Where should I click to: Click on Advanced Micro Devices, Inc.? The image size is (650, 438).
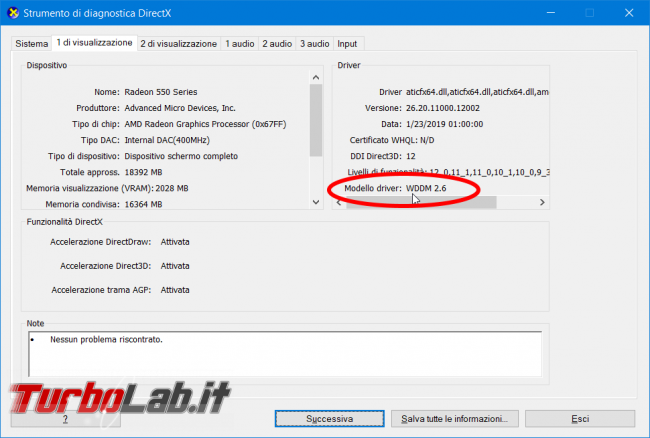(x=180, y=108)
